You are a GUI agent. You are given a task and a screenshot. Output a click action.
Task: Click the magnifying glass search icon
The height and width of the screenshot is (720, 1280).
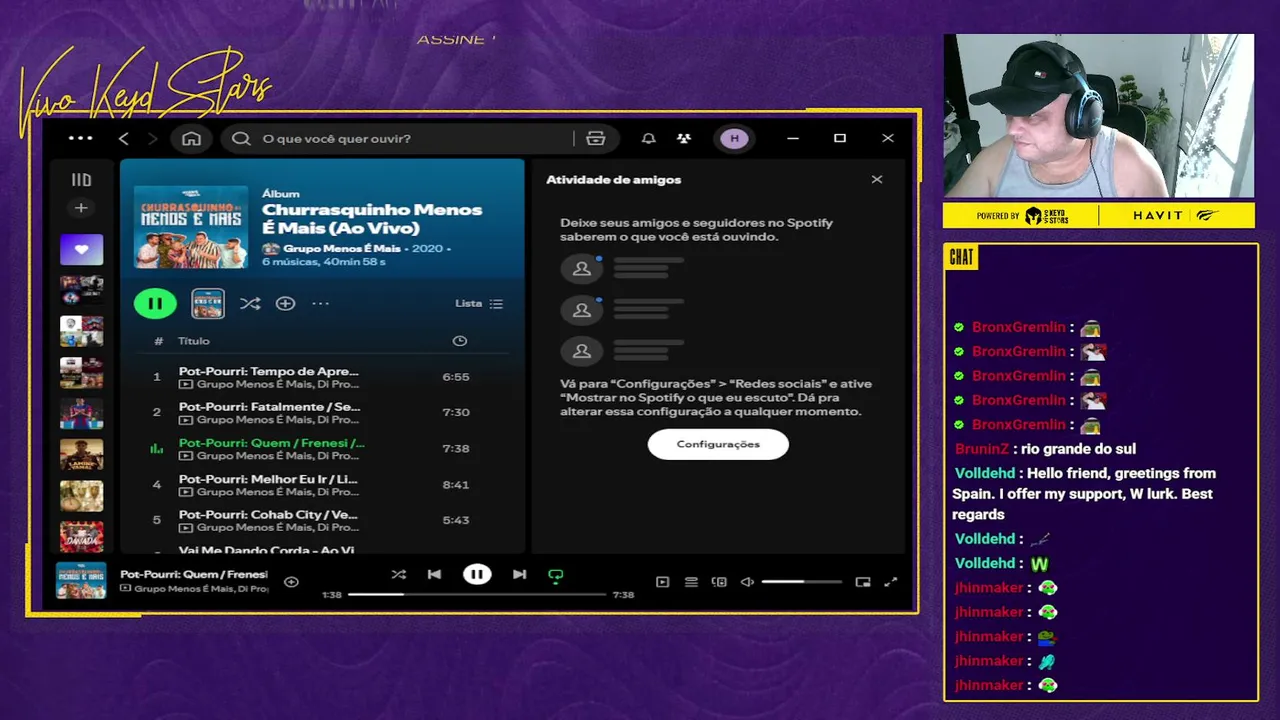241,138
